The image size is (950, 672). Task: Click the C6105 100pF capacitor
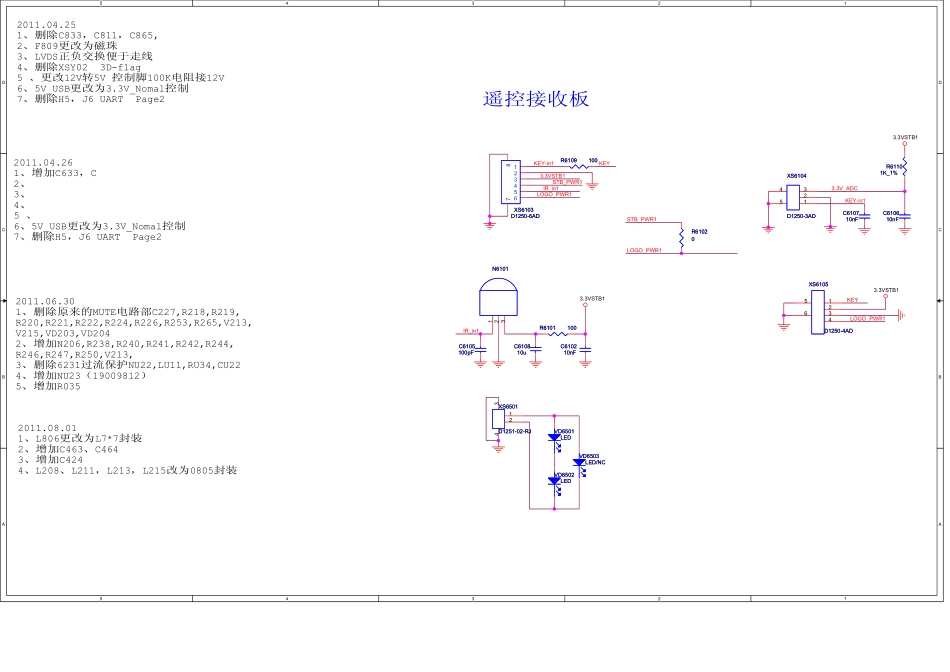pyautogui.click(x=480, y=349)
